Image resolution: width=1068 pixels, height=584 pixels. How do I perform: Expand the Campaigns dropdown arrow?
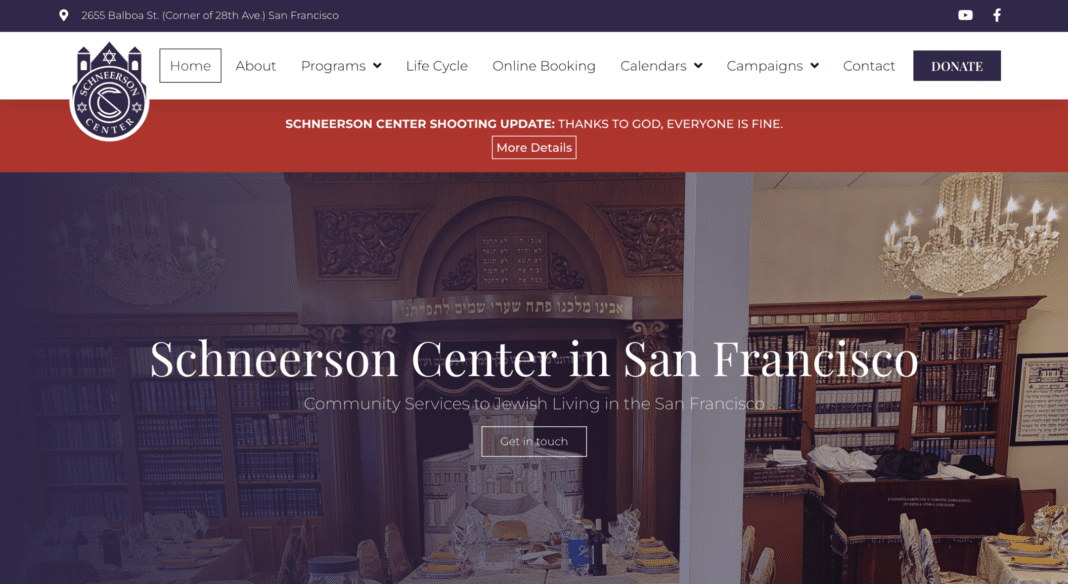click(x=815, y=66)
